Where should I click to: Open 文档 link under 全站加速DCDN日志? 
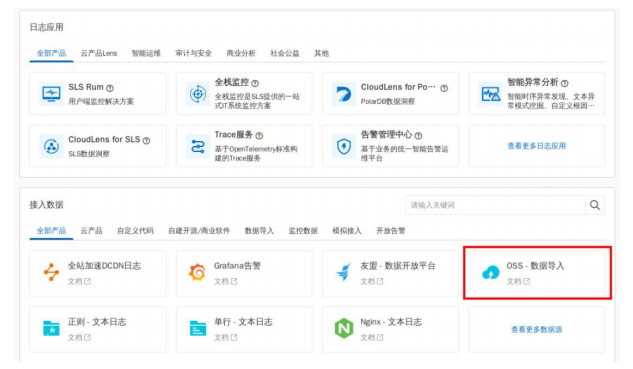point(79,281)
